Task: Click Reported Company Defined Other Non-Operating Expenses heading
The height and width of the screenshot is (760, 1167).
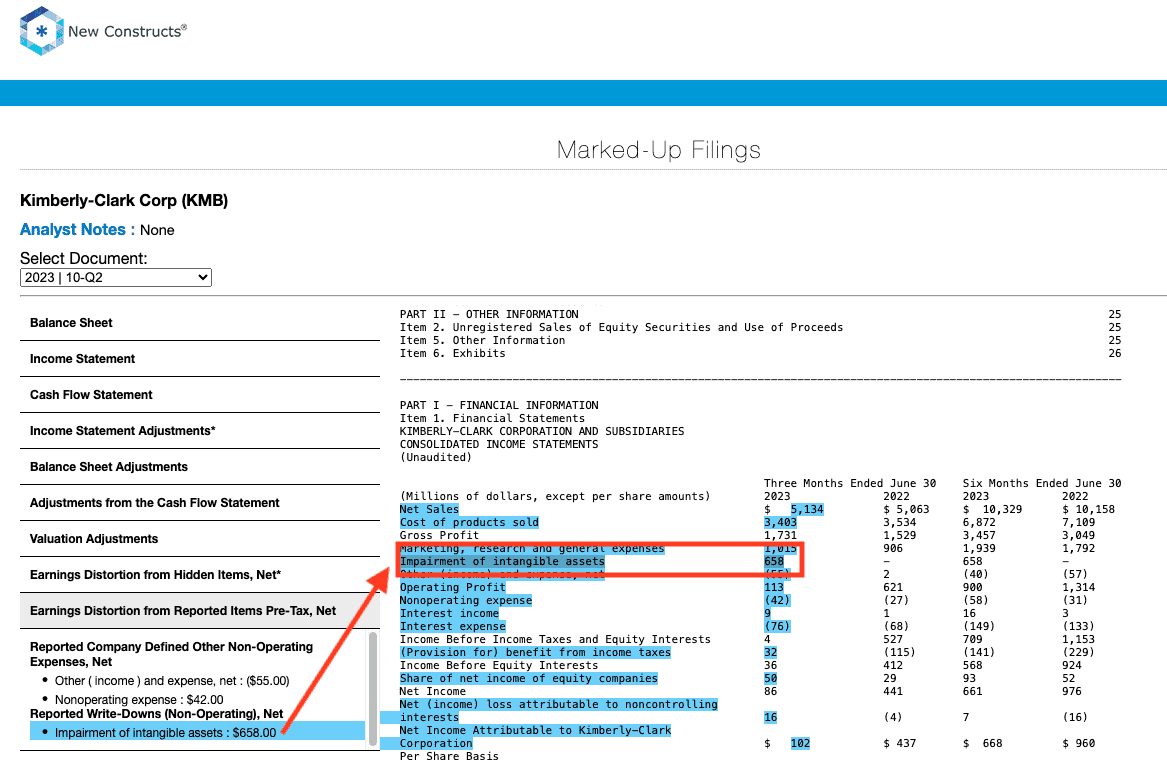Action: [x=171, y=654]
